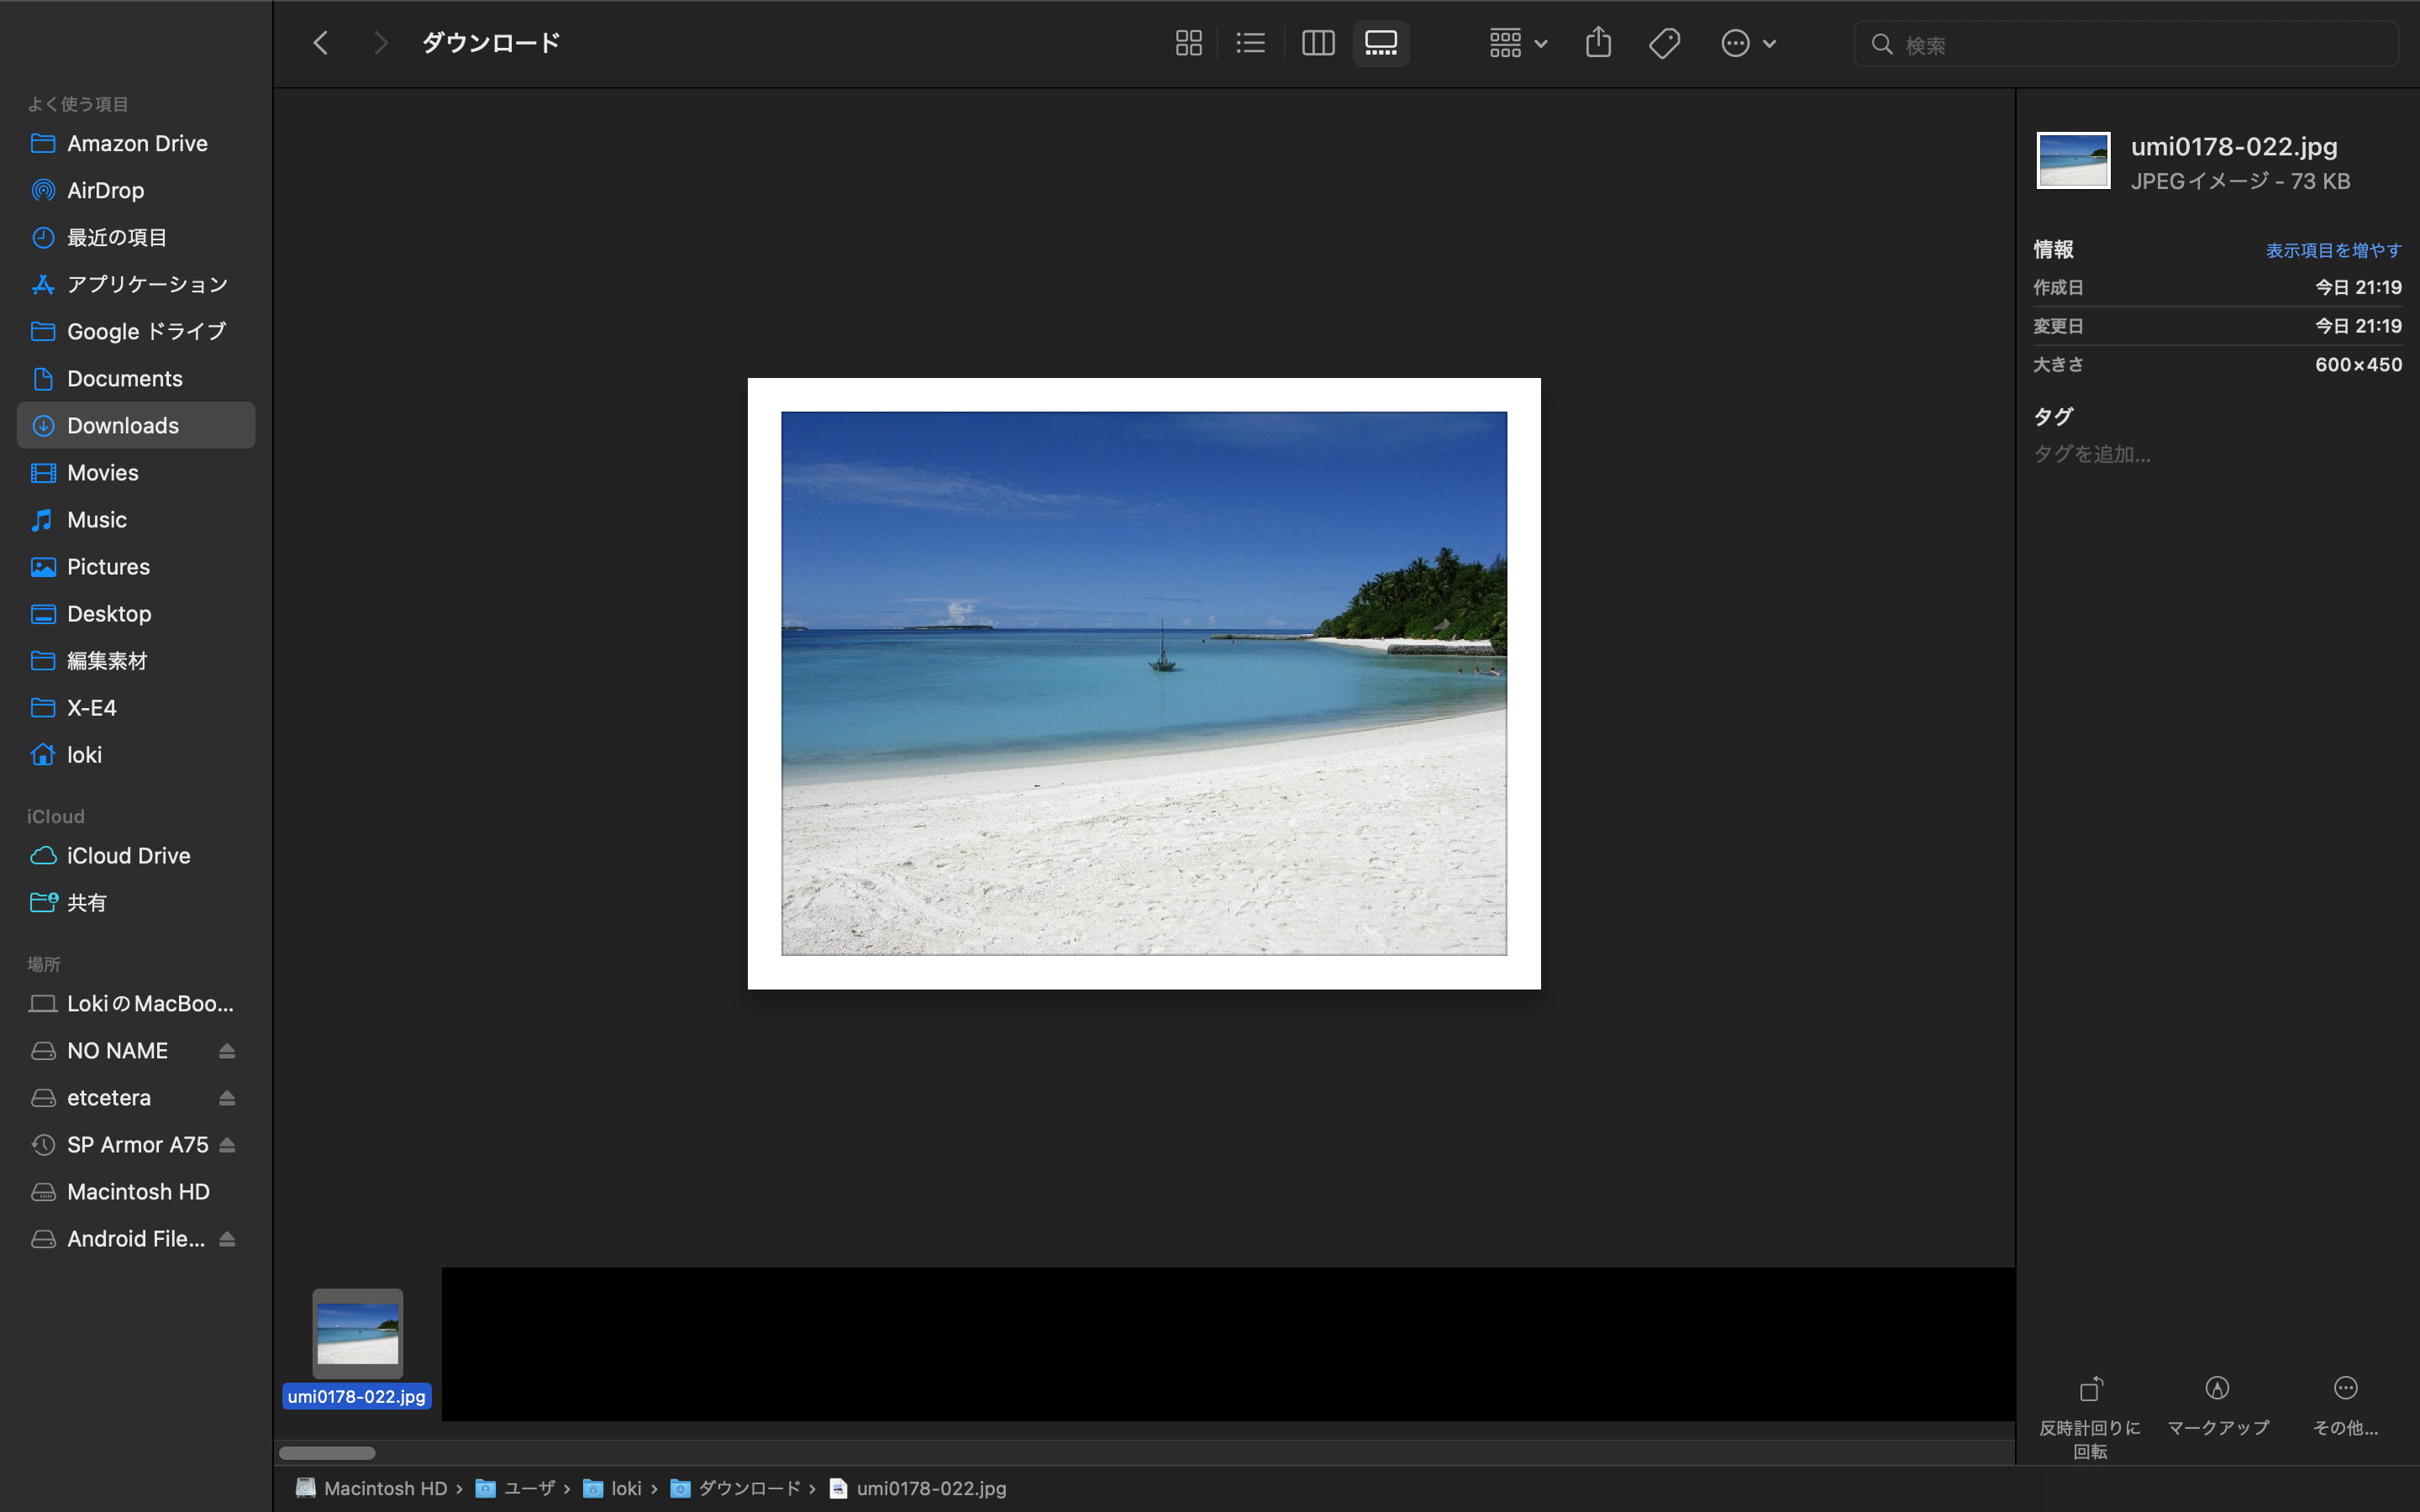Eject the NO NAME volume
Image resolution: width=2420 pixels, height=1512 pixels.
point(227,1051)
